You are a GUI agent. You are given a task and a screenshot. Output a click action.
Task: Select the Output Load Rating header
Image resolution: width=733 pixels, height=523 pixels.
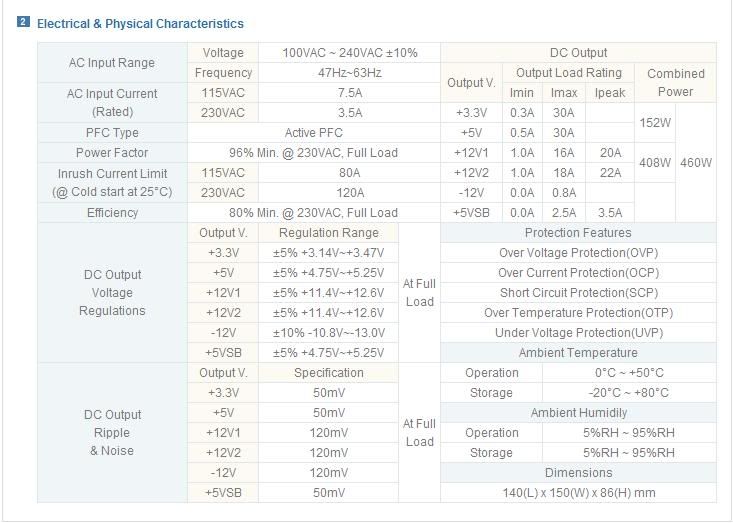click(x=569, y=73)
